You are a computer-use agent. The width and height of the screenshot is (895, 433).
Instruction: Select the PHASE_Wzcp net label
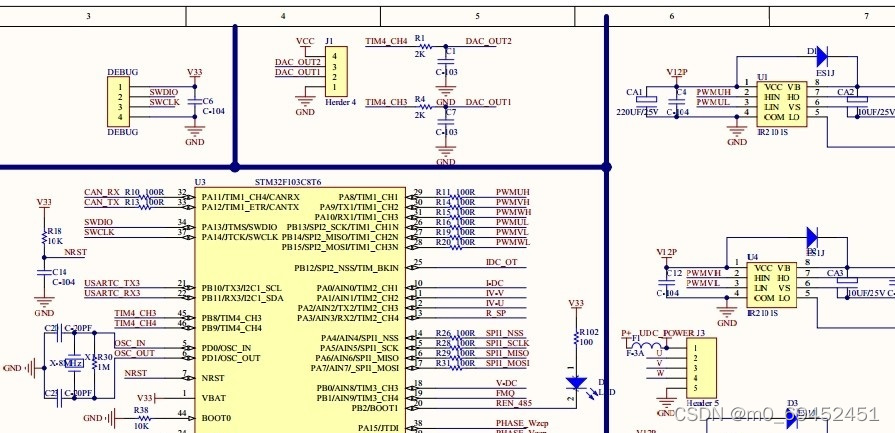click(522, 423)
